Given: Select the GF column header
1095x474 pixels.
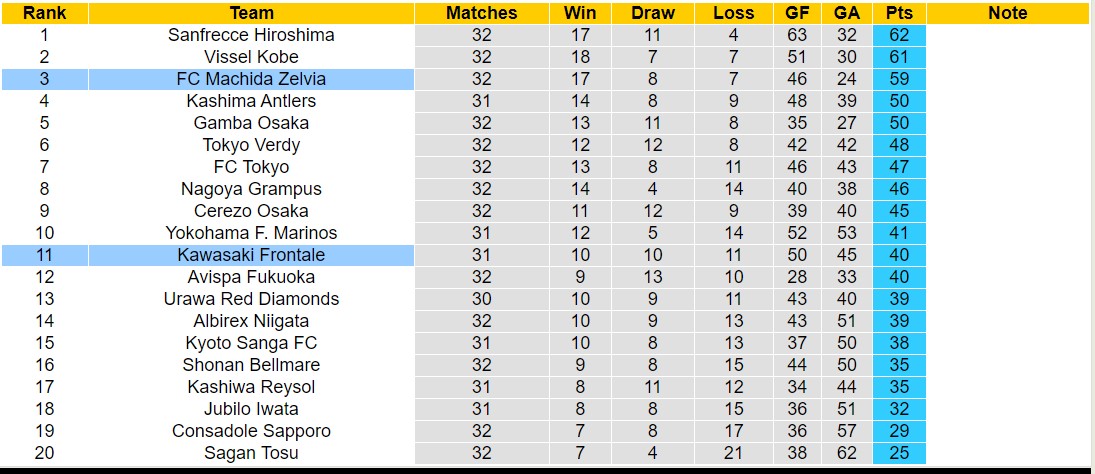Looking at the screenshot, I should tap(798, 13).
